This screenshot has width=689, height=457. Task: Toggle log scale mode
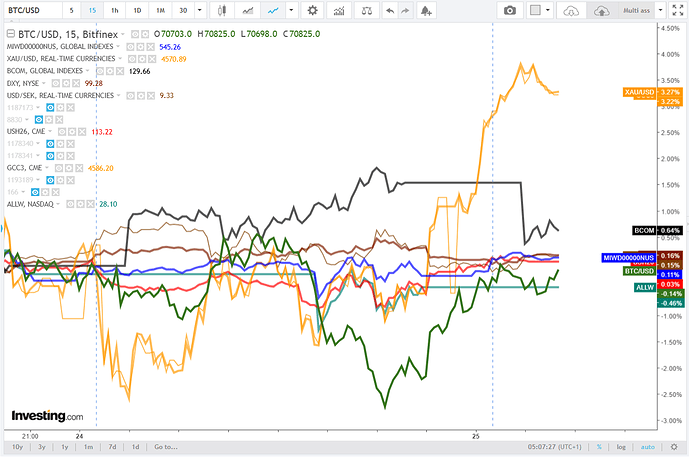tap(621, 447)
